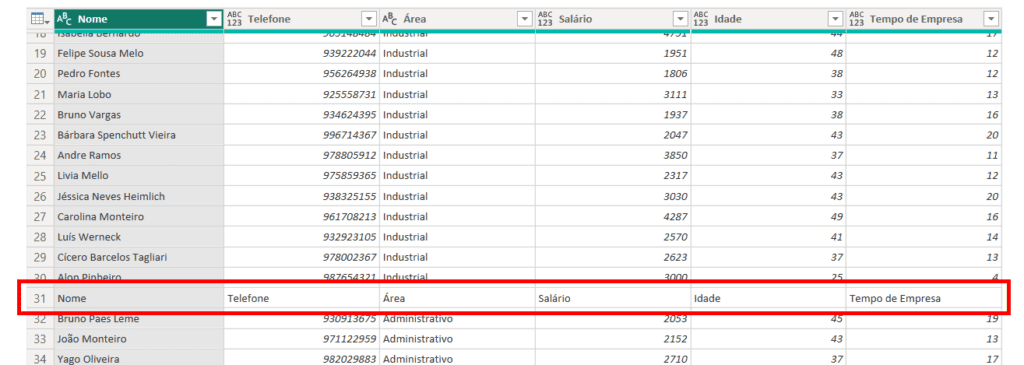Click the cell Pedro Fontes

(x=138, y=74)
